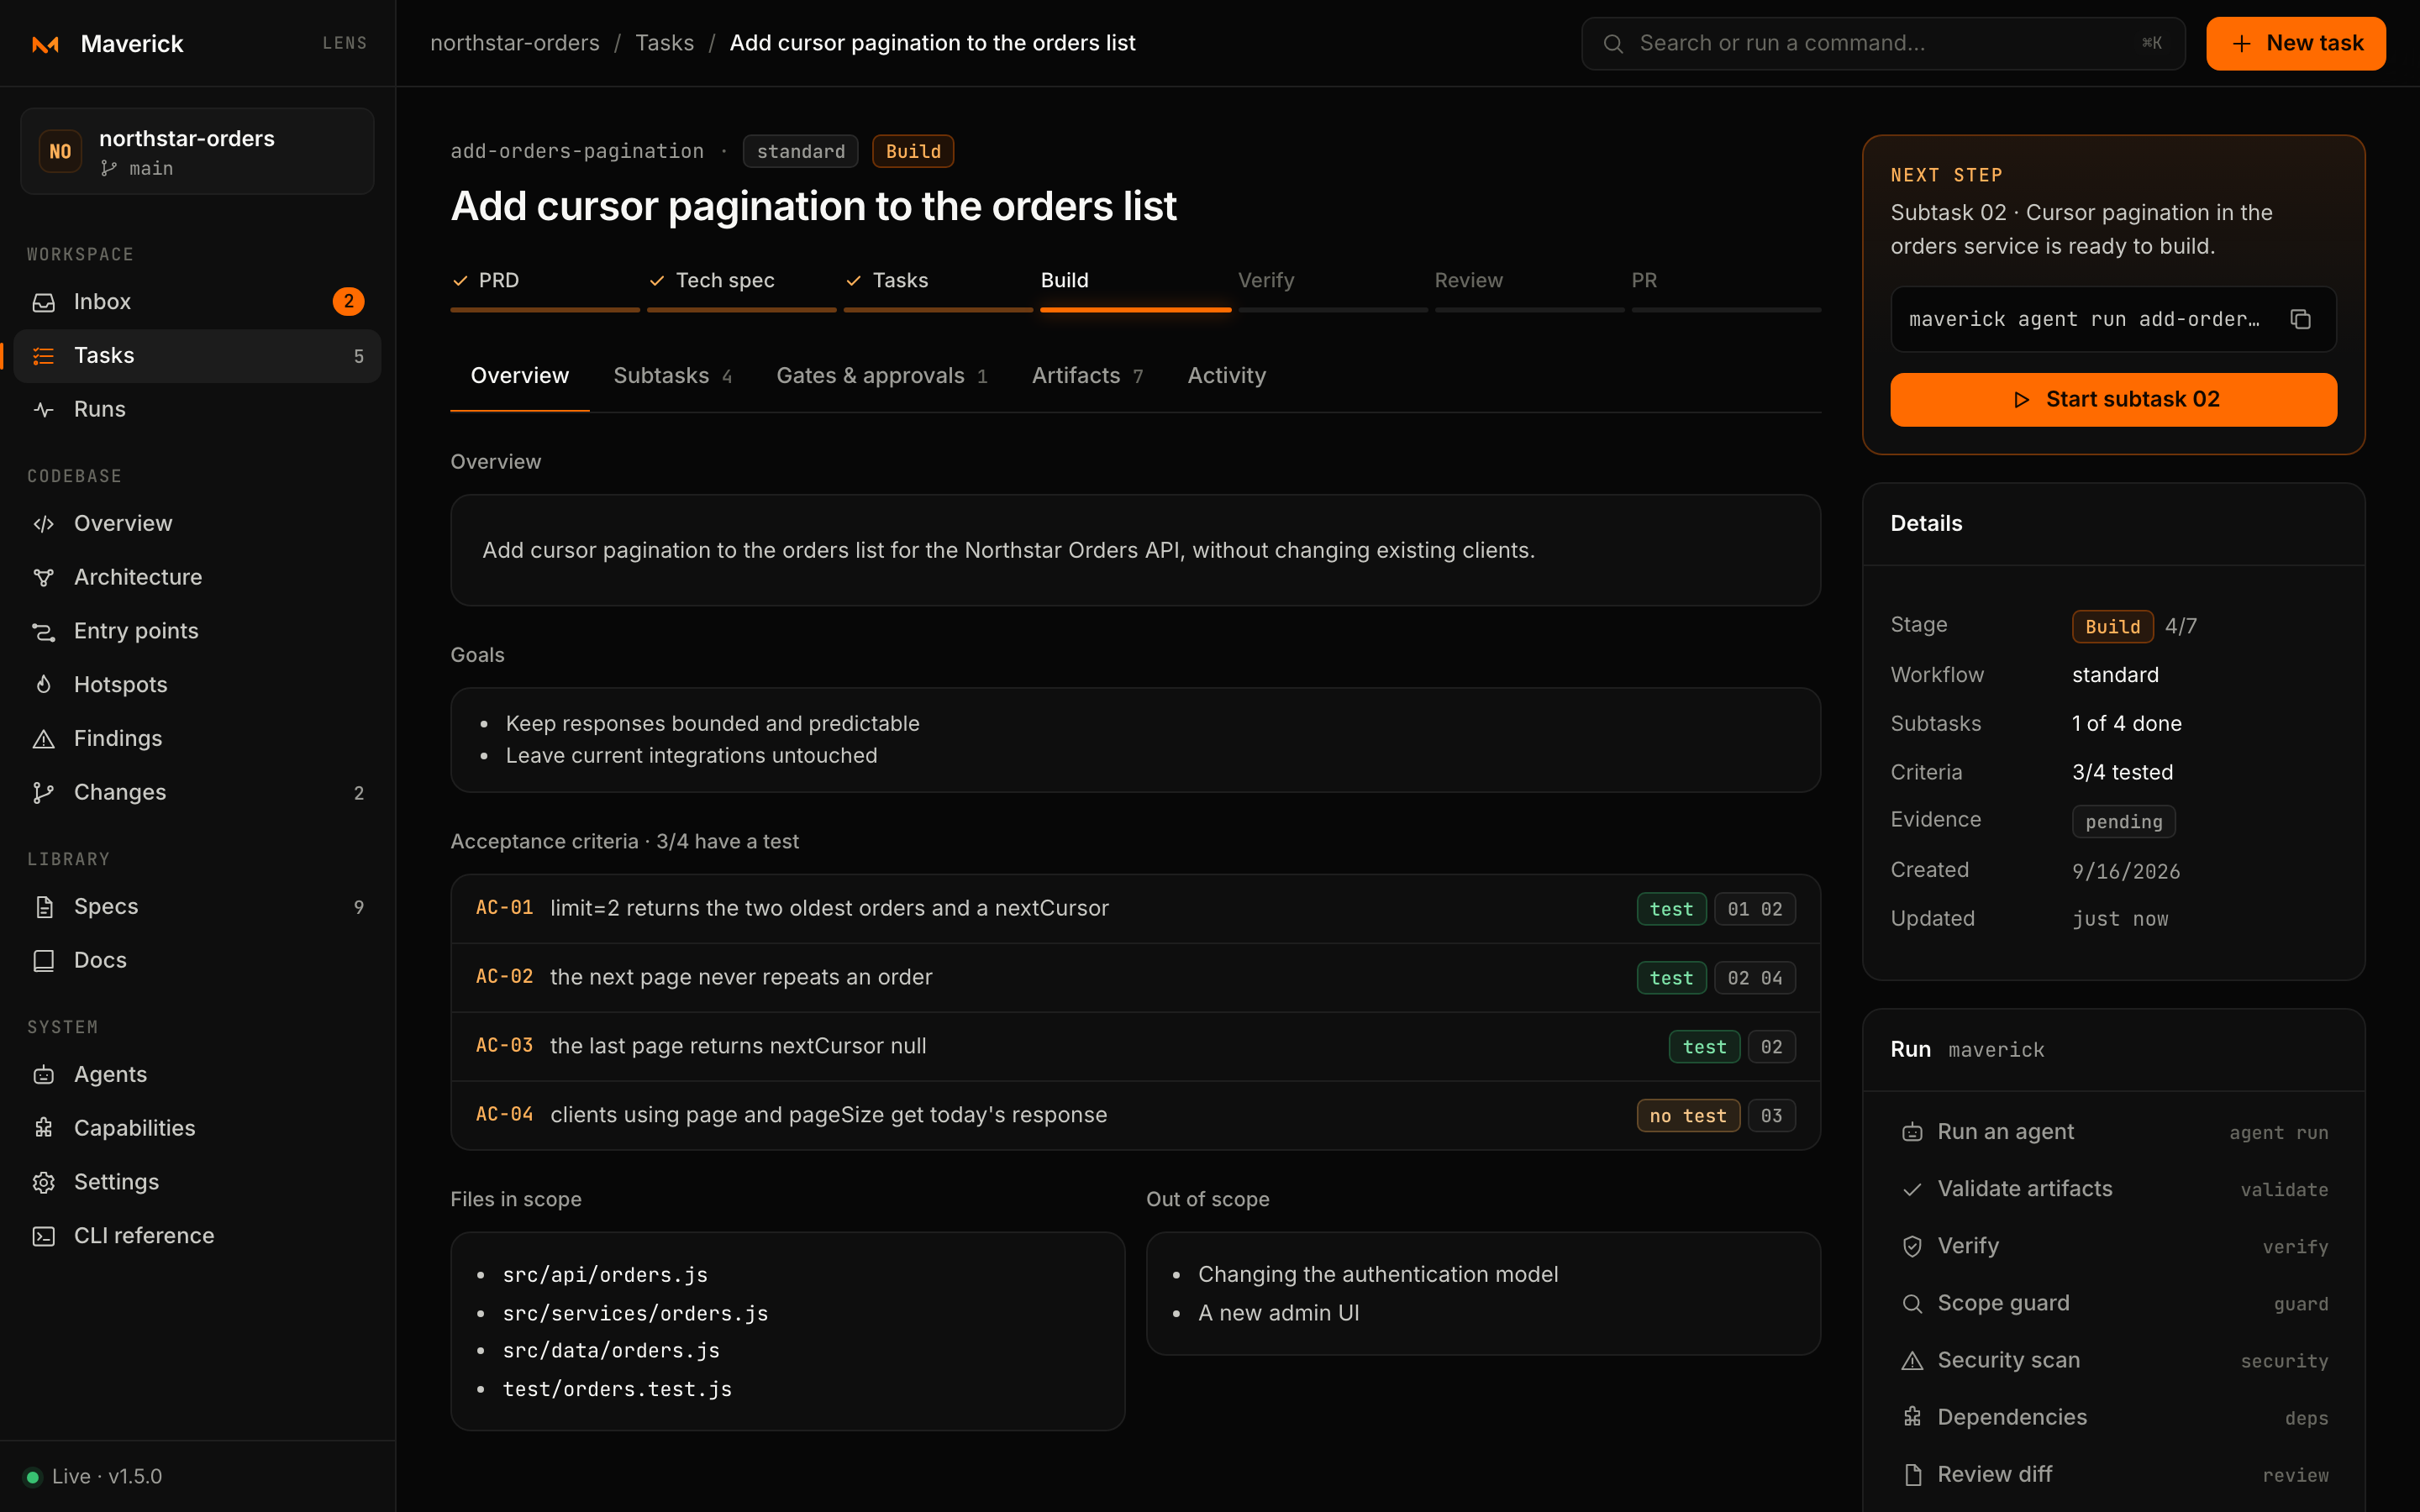Click the CLI reference terminal icon

tap(44, 1237)
